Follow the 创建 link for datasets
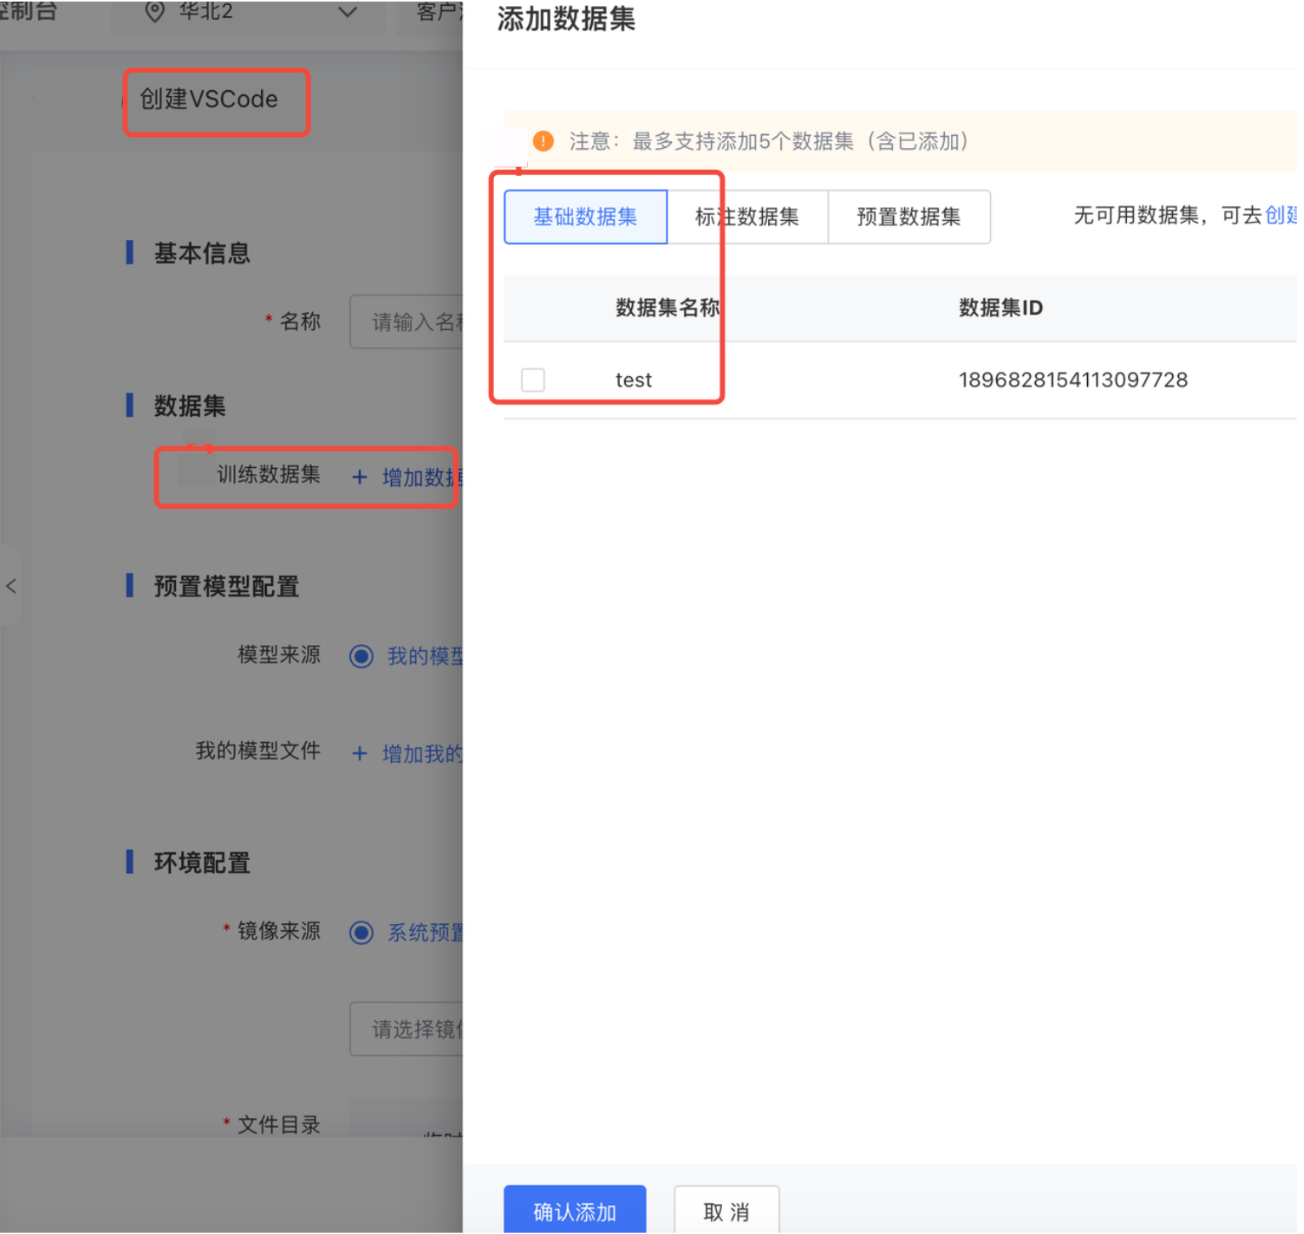 click(1281, 215)
